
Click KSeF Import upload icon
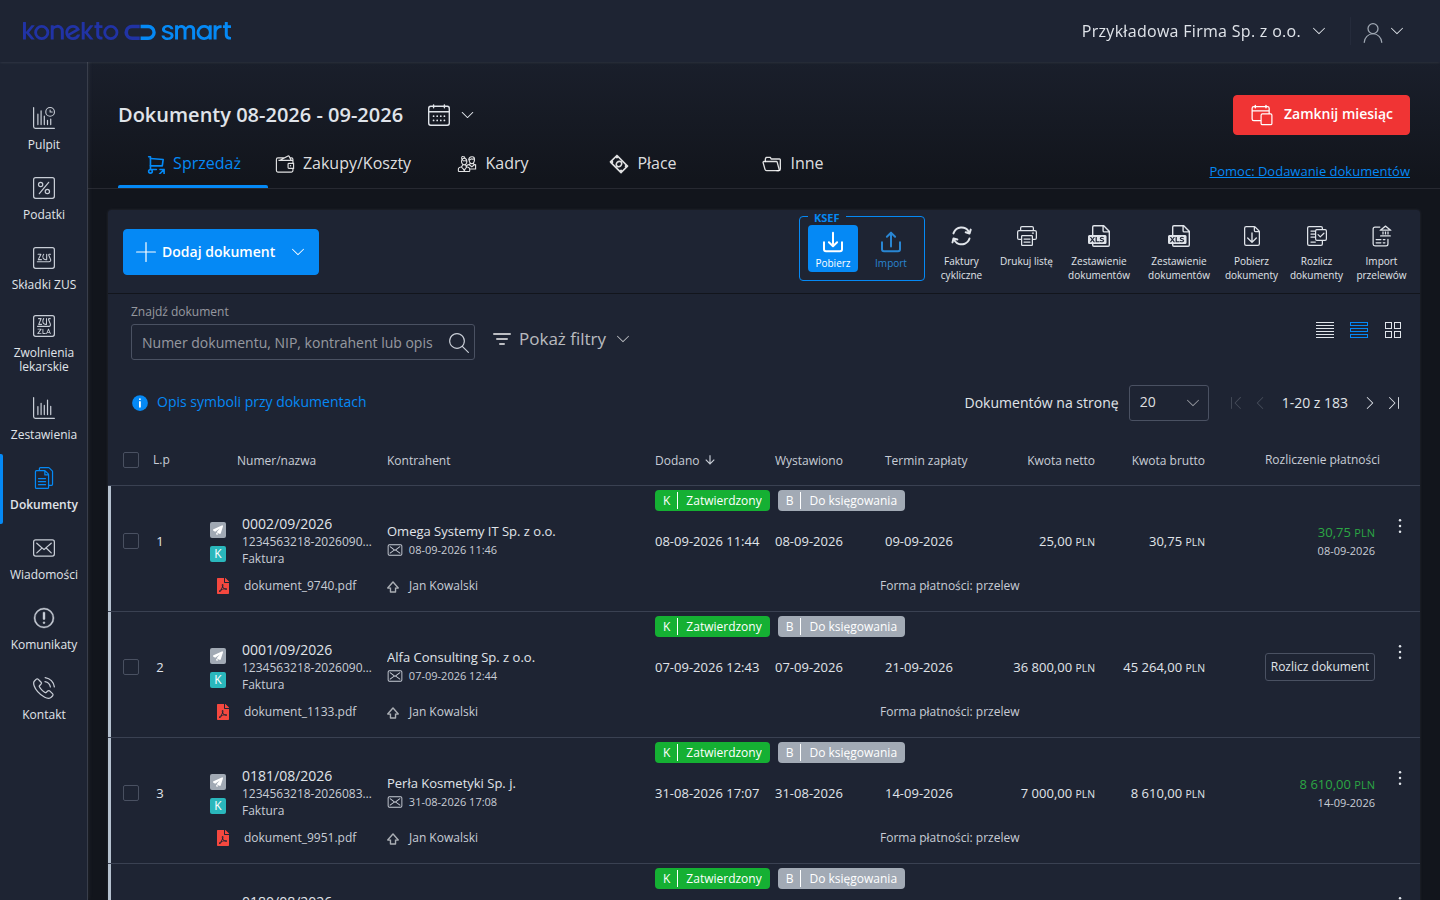pos(891,248)
